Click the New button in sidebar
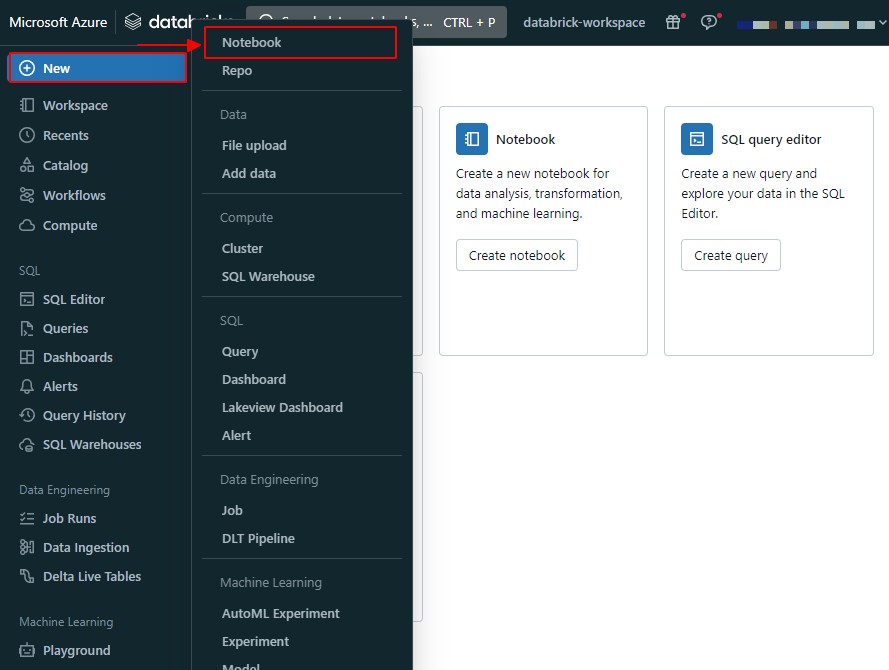The width and height of the screenshot is (889, 670). pos(97,68)
